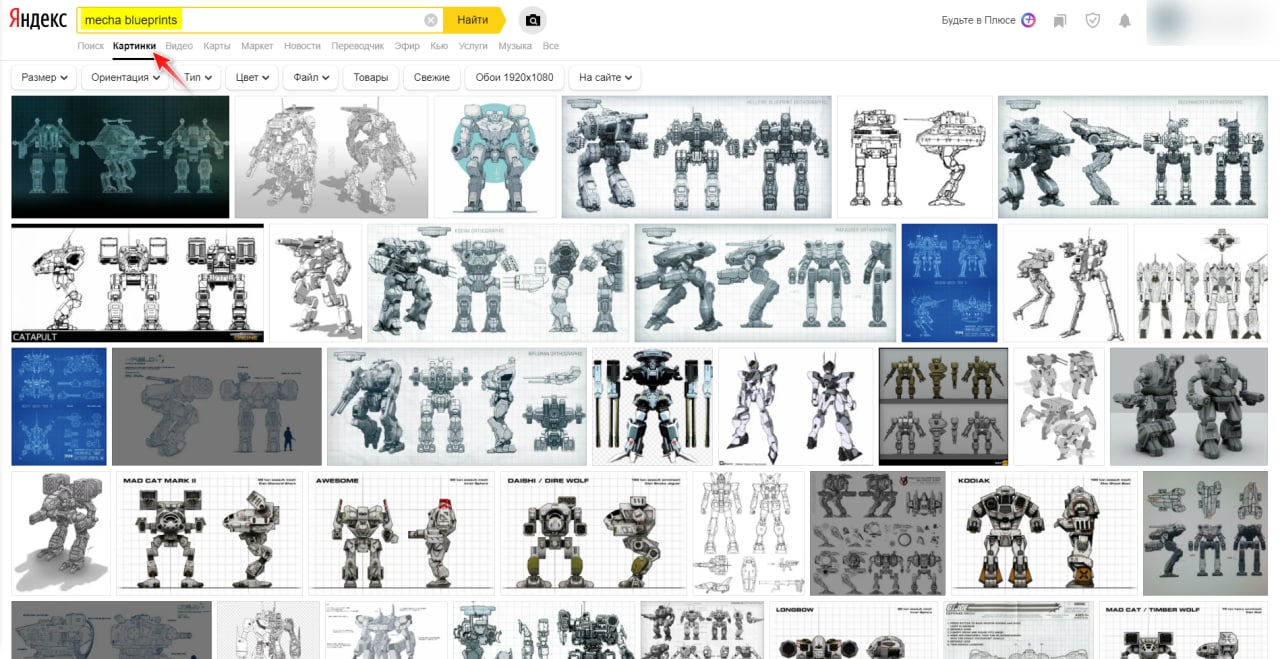Screen dimensions: 1280x659
Task: Open the MAD CAT MARK II thumbnail
Action: [x=210, y=532]
